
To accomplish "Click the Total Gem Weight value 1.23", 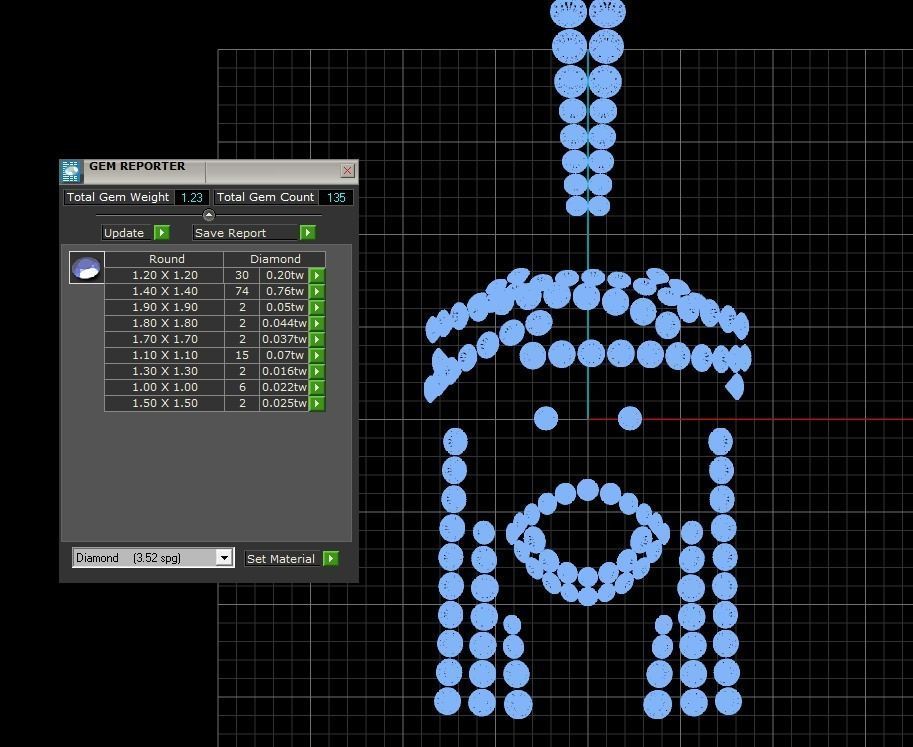I will coord(192,197).
